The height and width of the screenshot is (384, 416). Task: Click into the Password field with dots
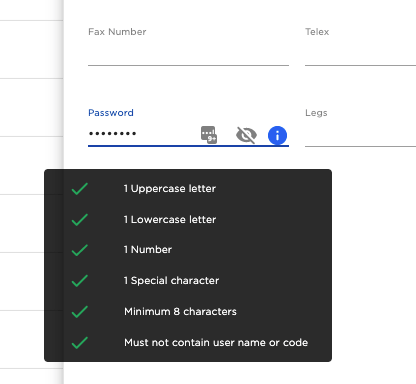pos(143,134)
